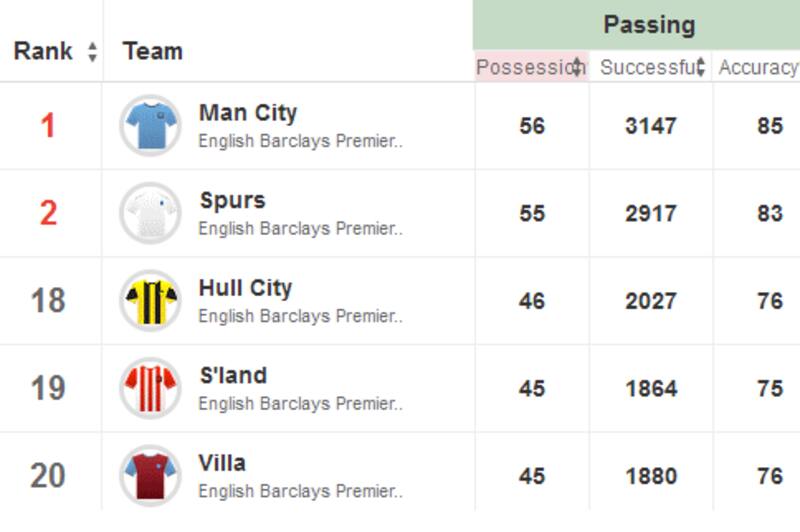Click Man City's 3147 successful passes cell
The width and height of the screenshot is (800, 532).
pos(651,126)
